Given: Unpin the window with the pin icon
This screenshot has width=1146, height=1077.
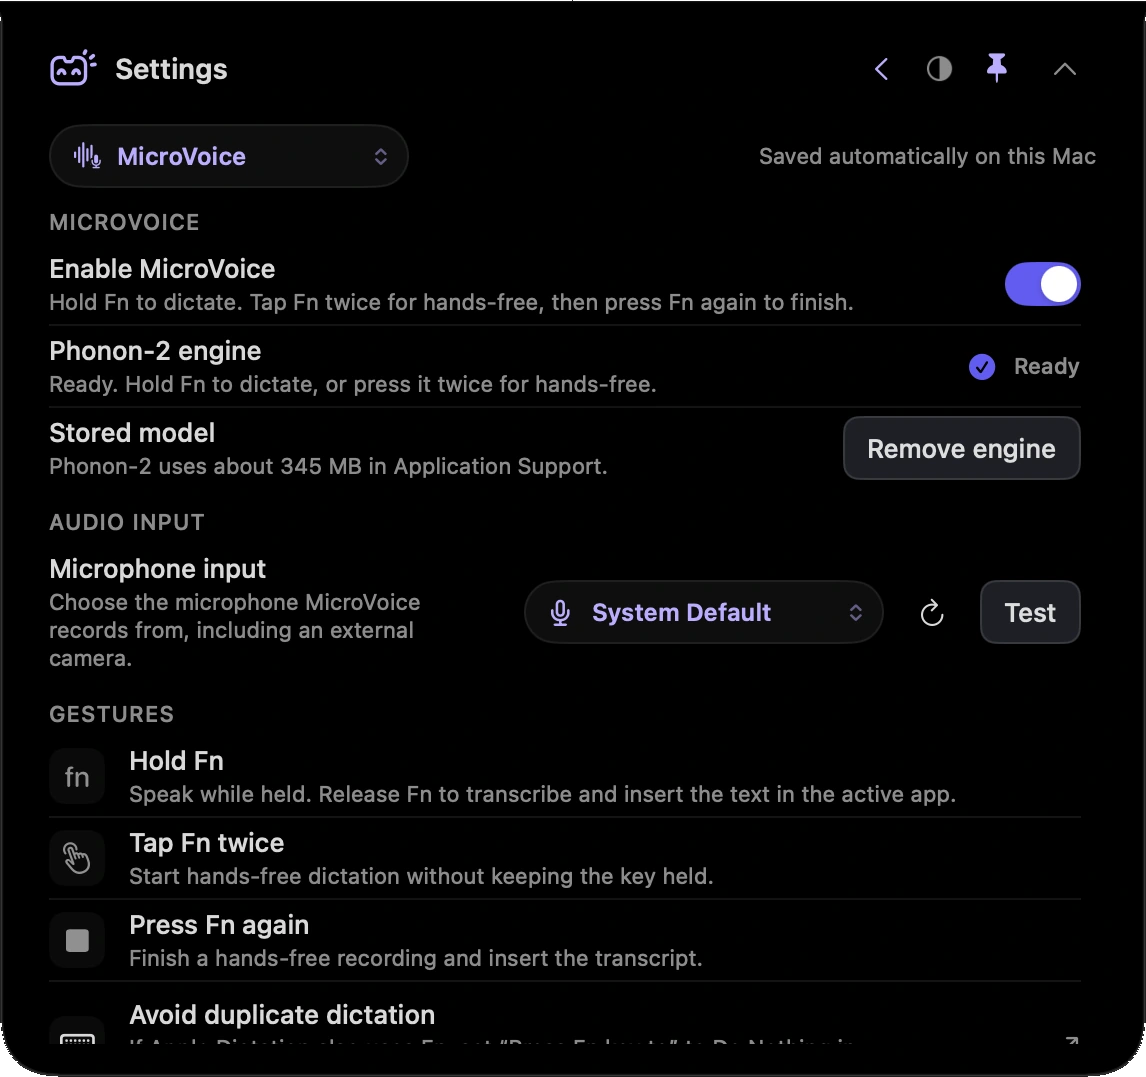Looking at the screenshot, I should [996, 68].
